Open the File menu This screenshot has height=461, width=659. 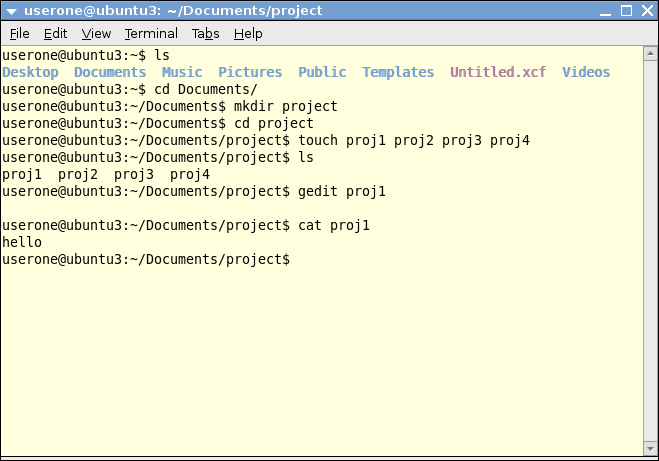20,34
